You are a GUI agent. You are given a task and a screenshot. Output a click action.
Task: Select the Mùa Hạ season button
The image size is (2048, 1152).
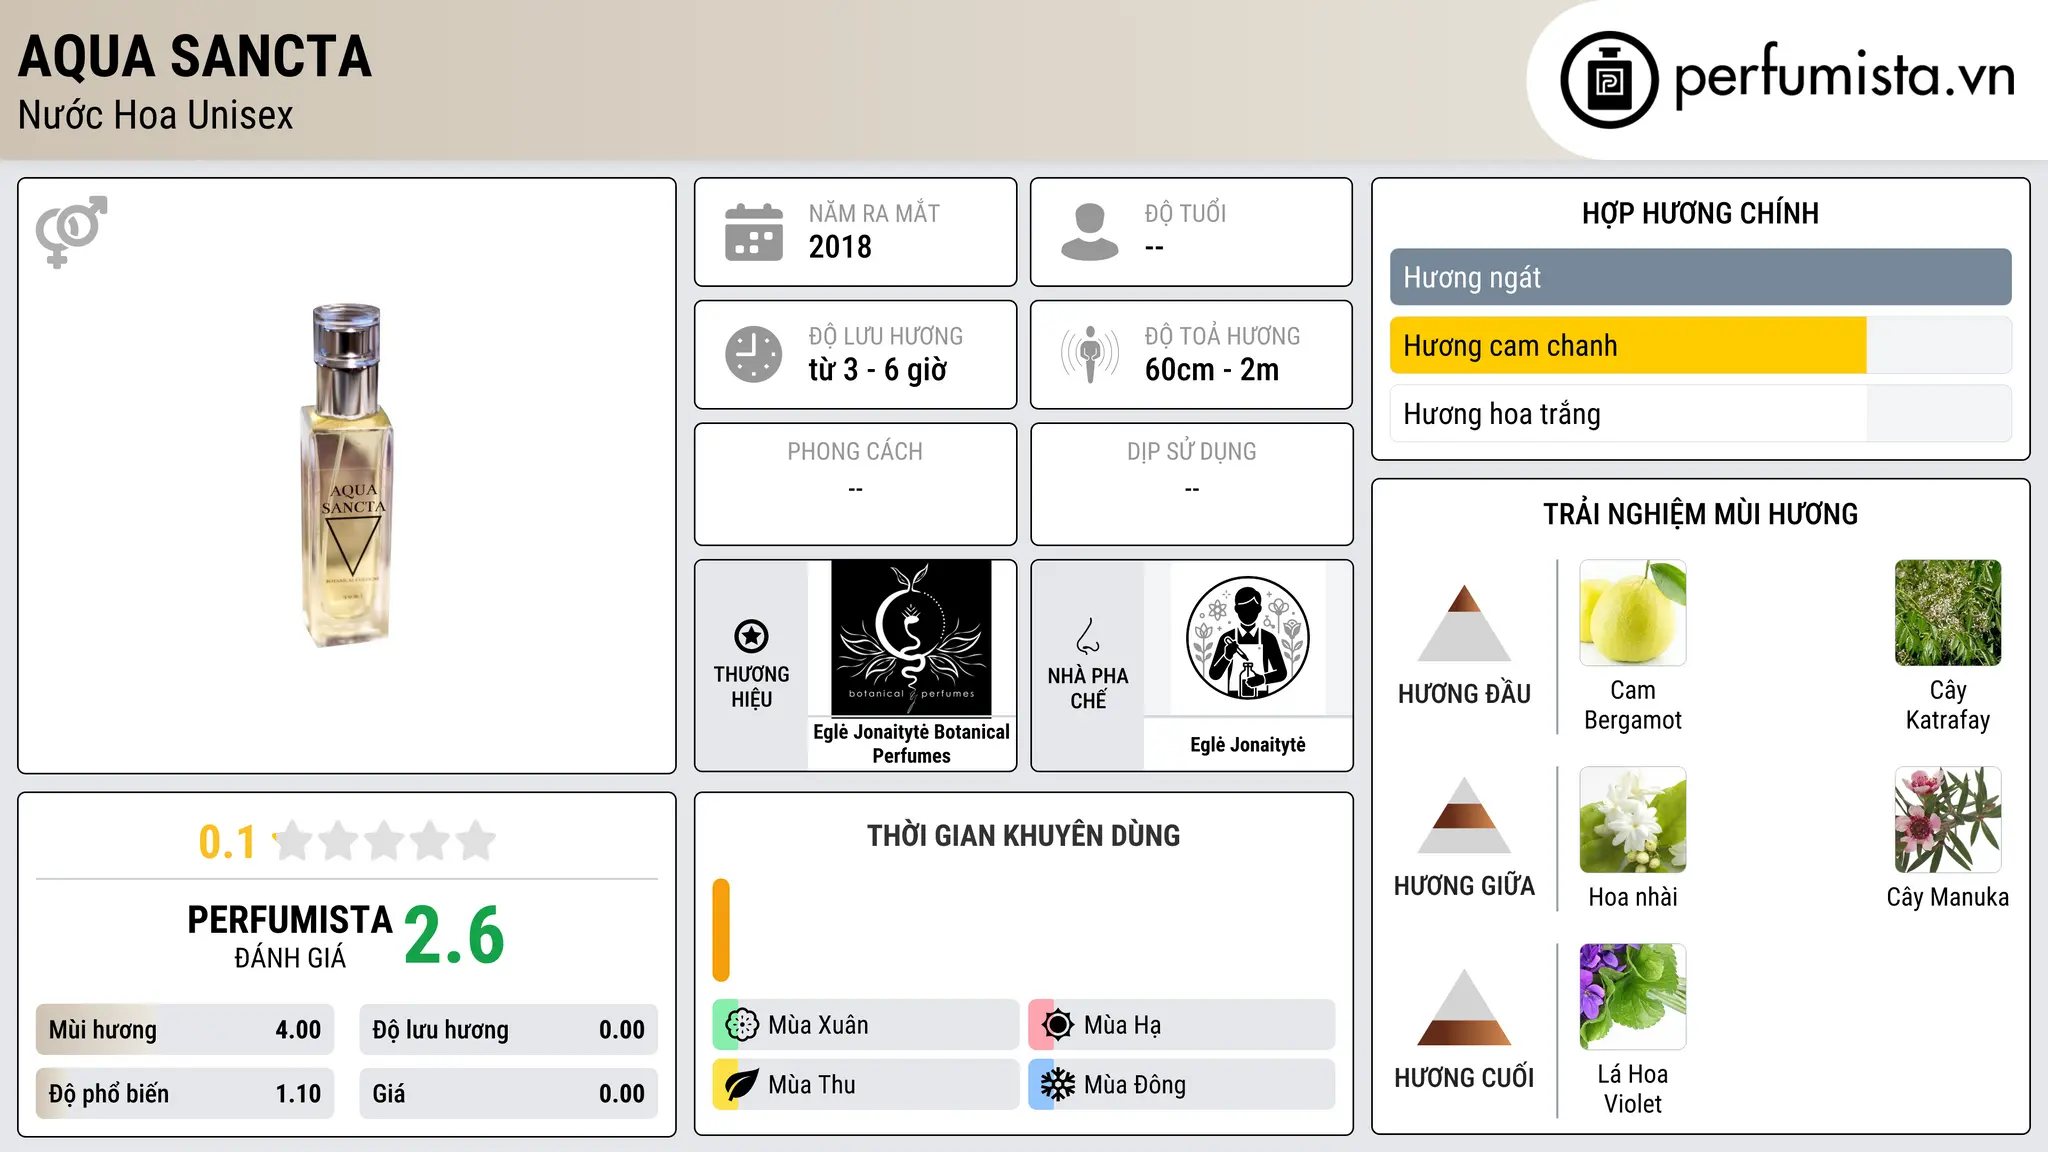click(1182, 1025)
